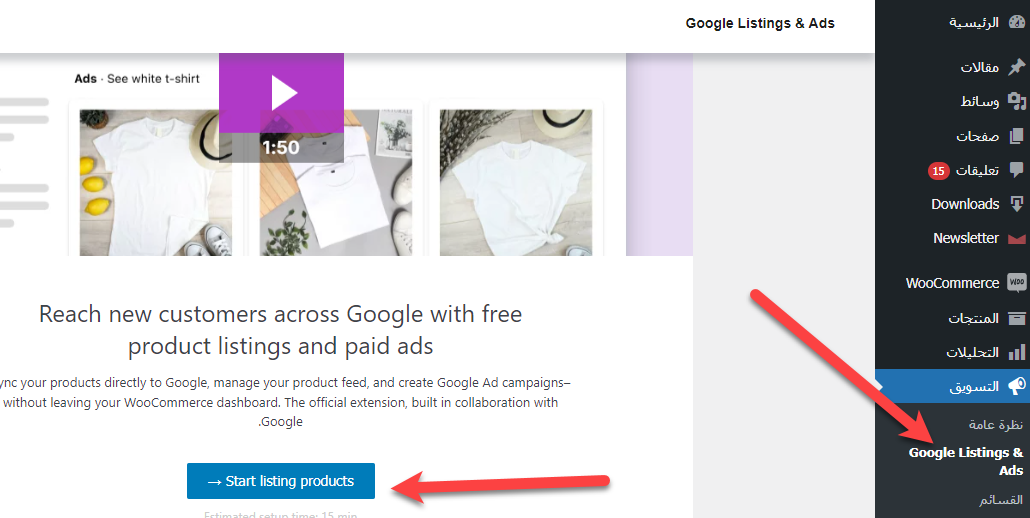Click the speech bubble icon beside تعليقات

tap(1016, 170)
